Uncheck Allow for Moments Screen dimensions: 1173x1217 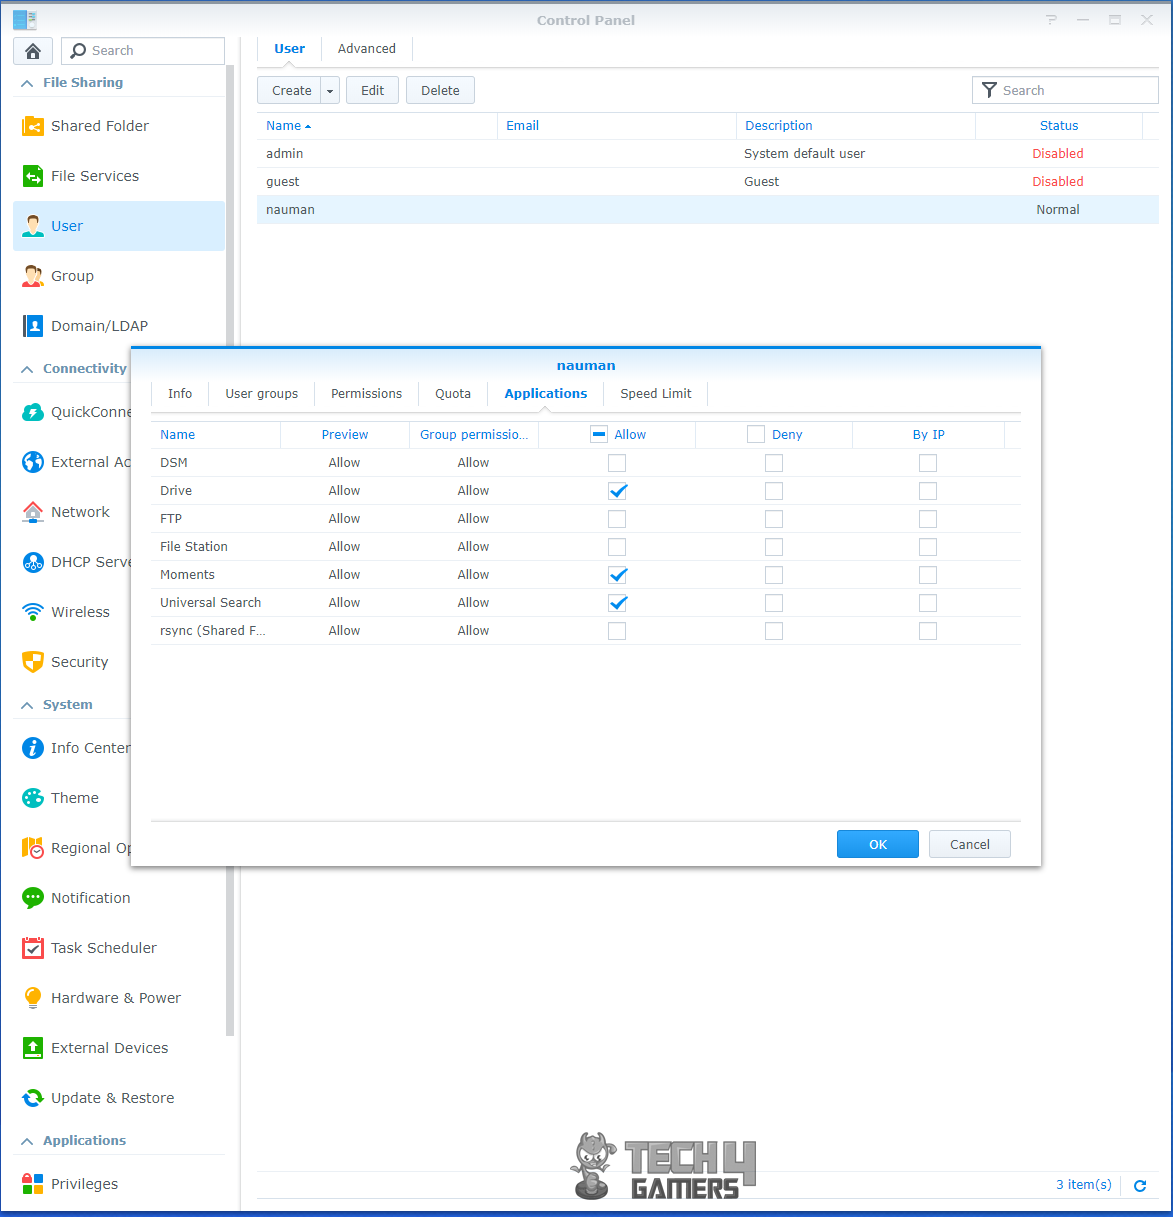pos(617,575)
